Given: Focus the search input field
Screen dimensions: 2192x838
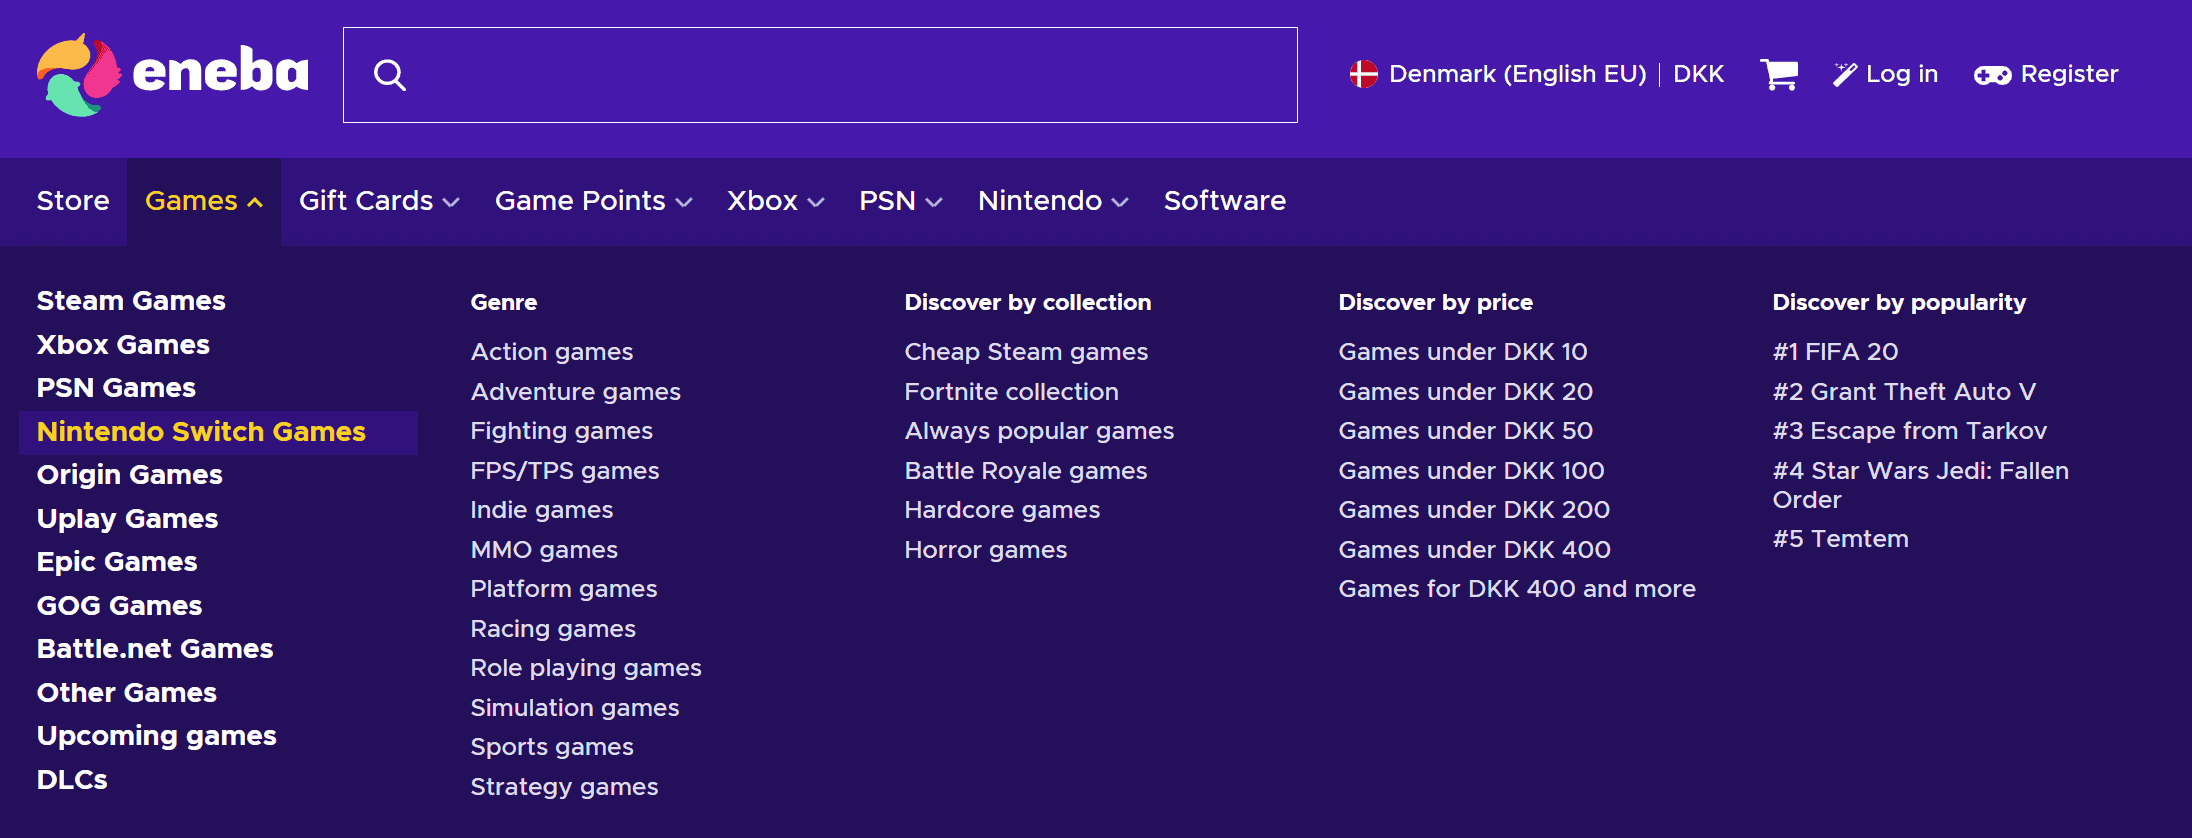Looking at the screenshot, I should coord(820,75).
